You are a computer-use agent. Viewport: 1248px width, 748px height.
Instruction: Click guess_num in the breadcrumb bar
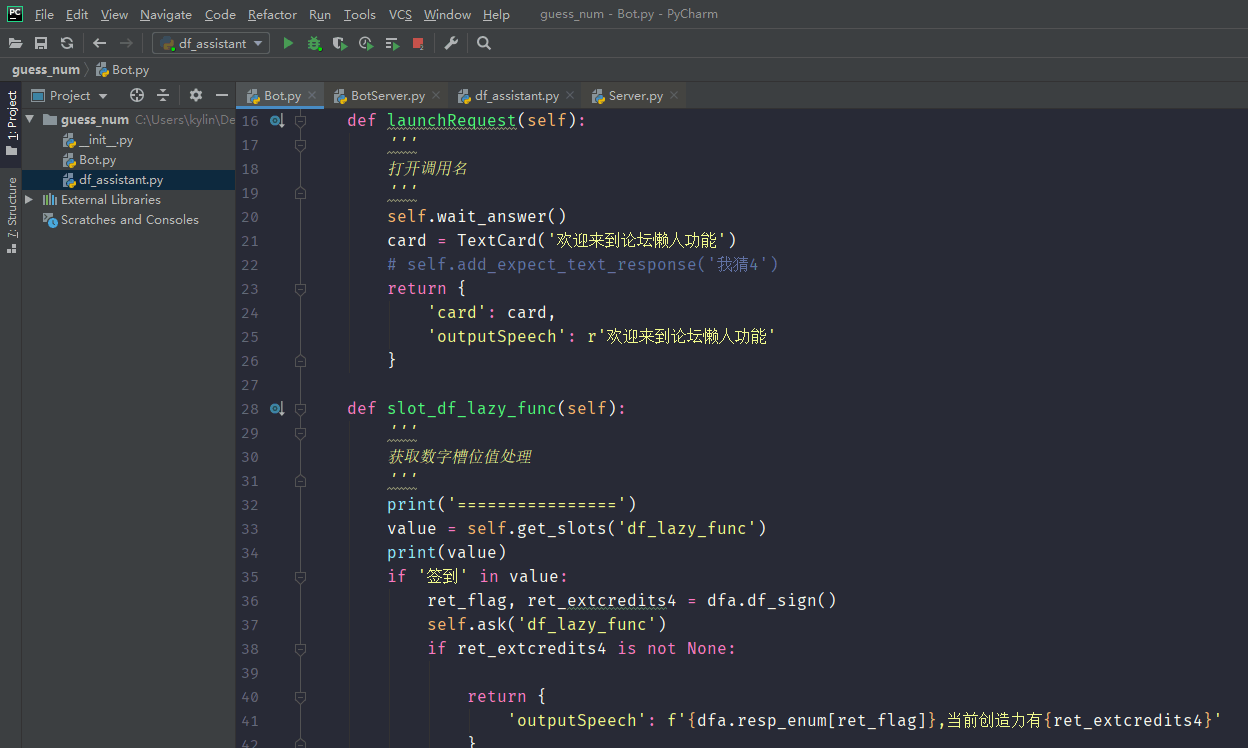click(46, 70)
